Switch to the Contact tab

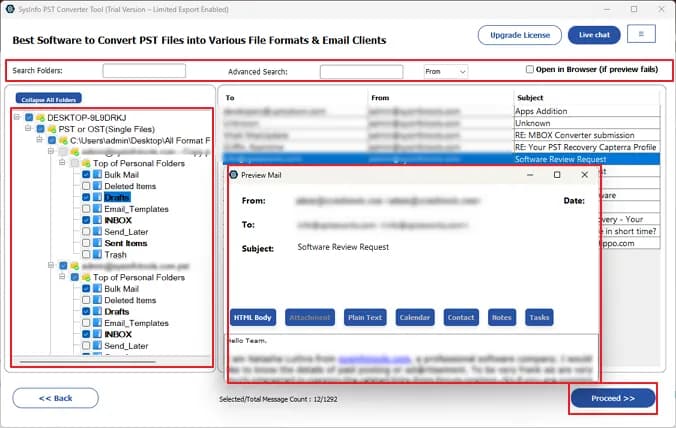pyautogui.click(x=461, y=318)
